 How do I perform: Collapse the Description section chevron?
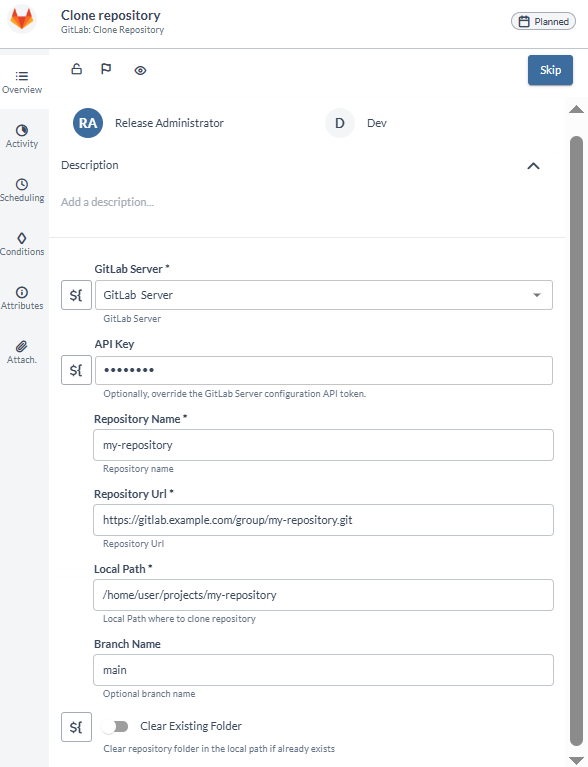pyautogui.click(x=533, y=166)
